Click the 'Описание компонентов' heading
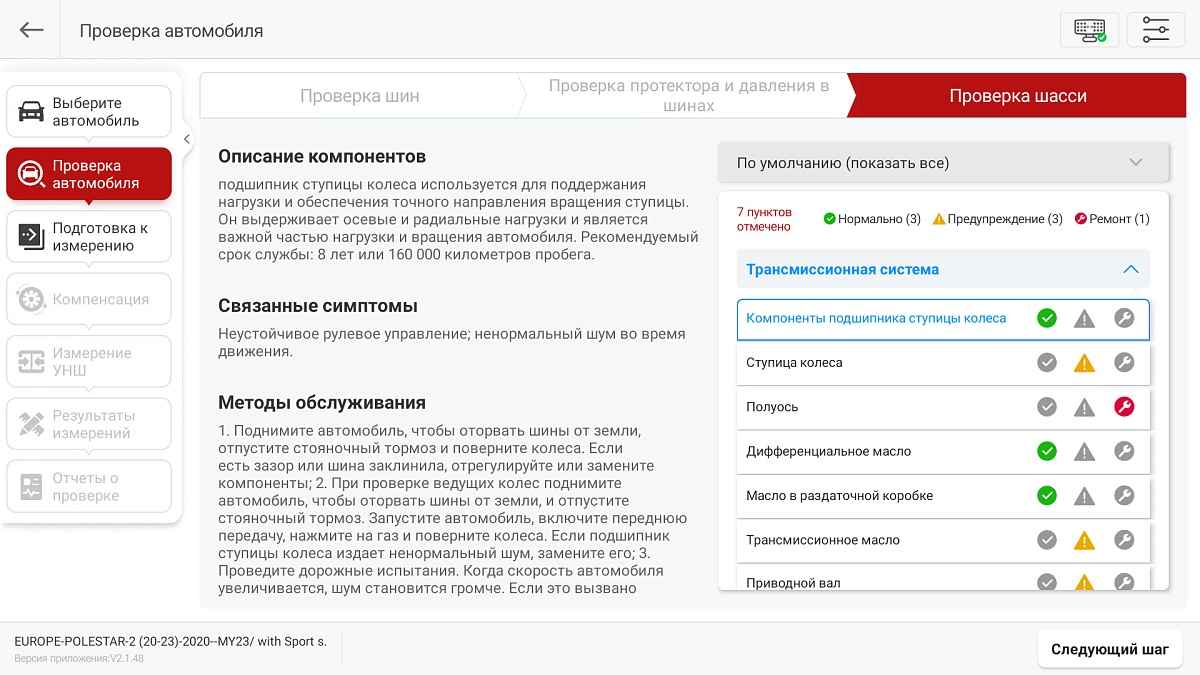The width and height of the screenshot is (1200, 675). point(322,157)
